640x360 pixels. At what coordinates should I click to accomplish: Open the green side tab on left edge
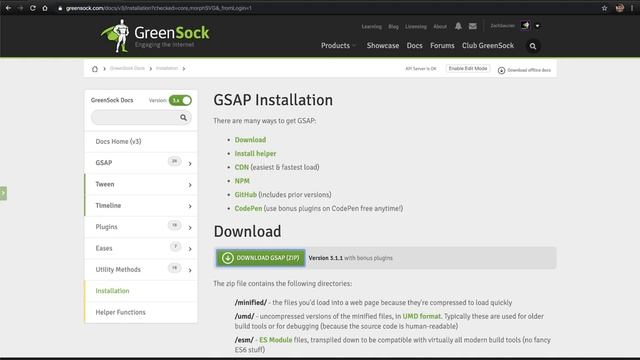(3, 193)
